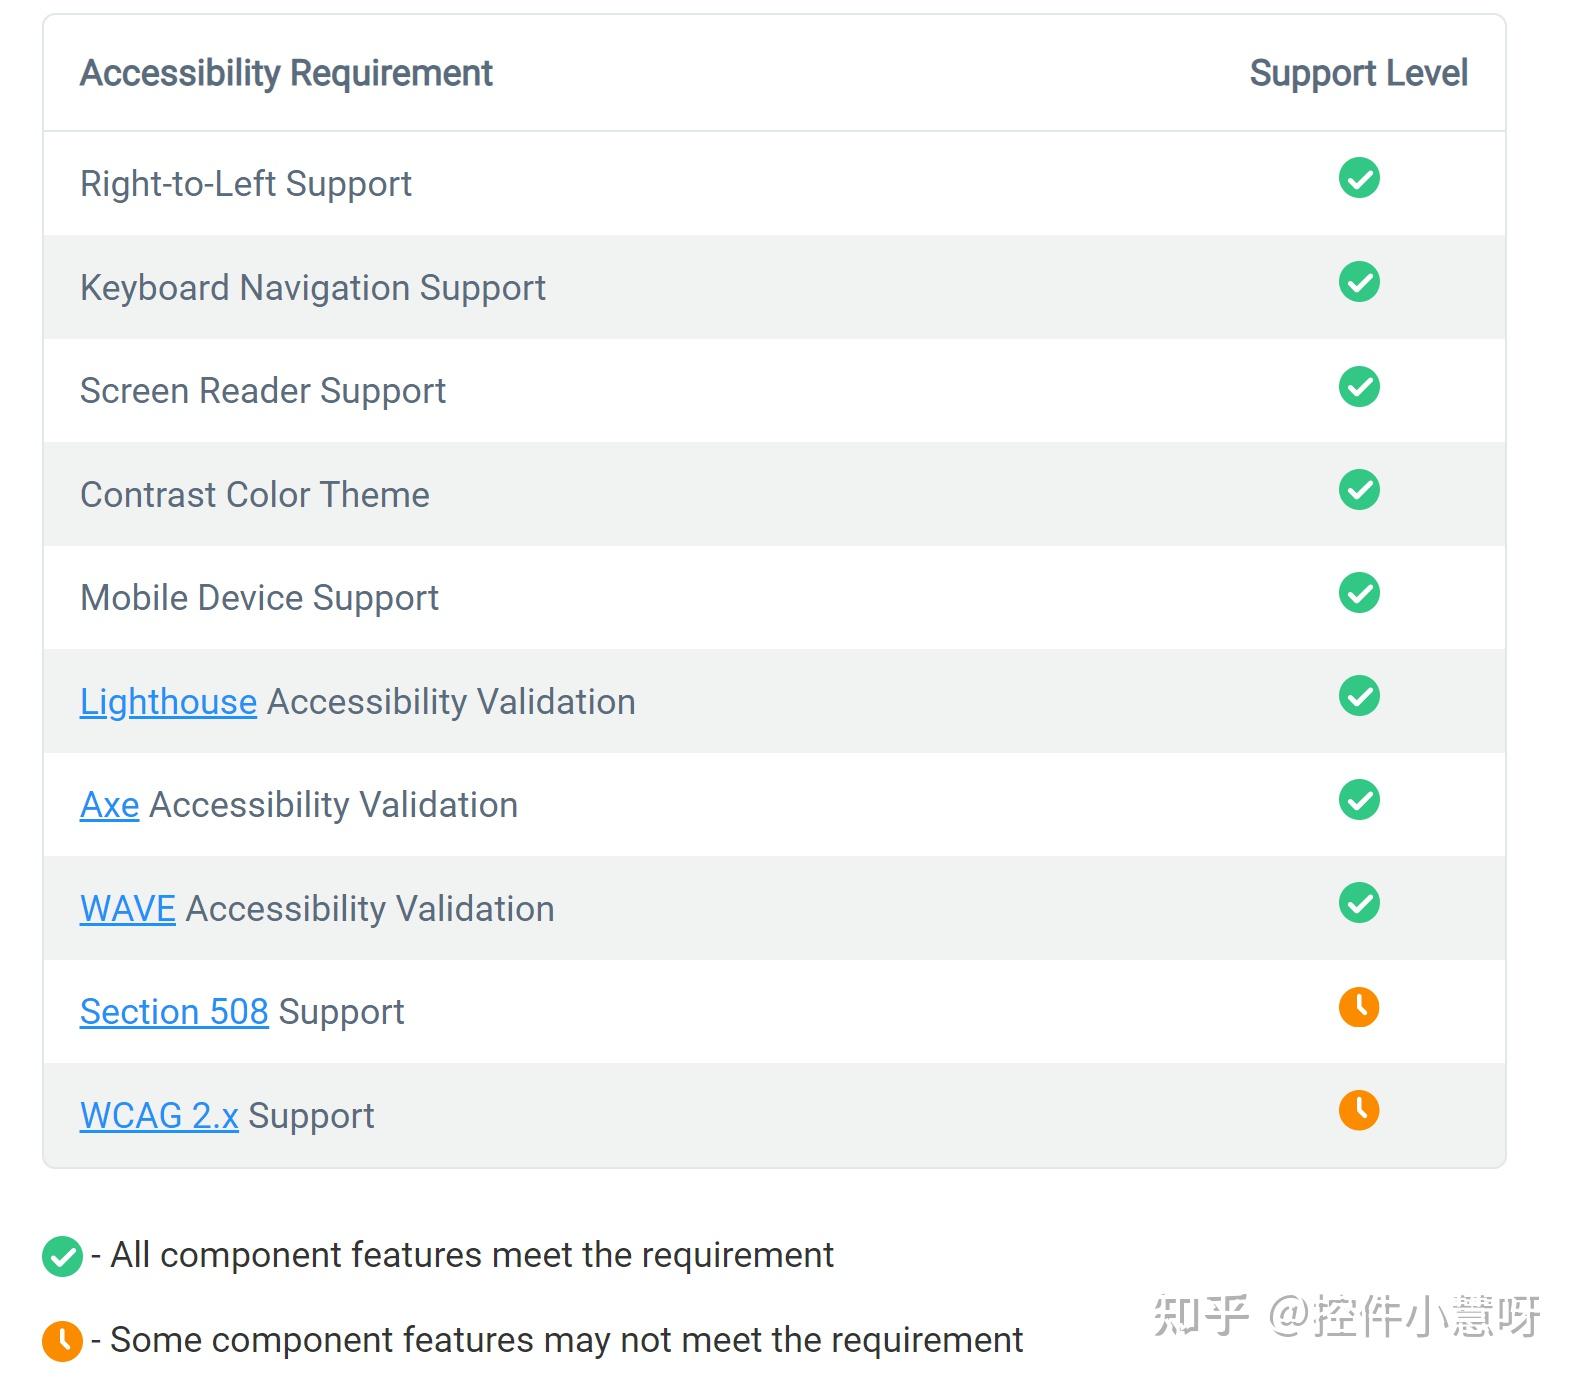Click the Axe validation row checkmark icon
The height and width of the screenshot is (1380, 1580).
tap(1358, 800)
